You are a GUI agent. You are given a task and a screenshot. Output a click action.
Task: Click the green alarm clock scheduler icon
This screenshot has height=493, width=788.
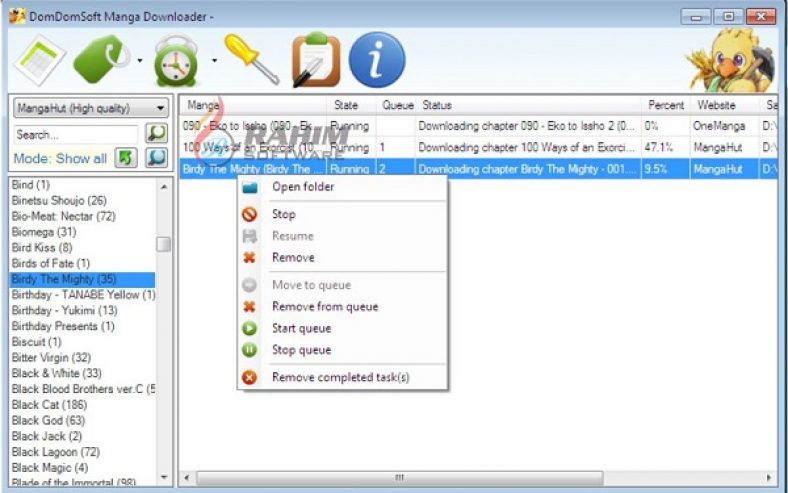point(176,61)
